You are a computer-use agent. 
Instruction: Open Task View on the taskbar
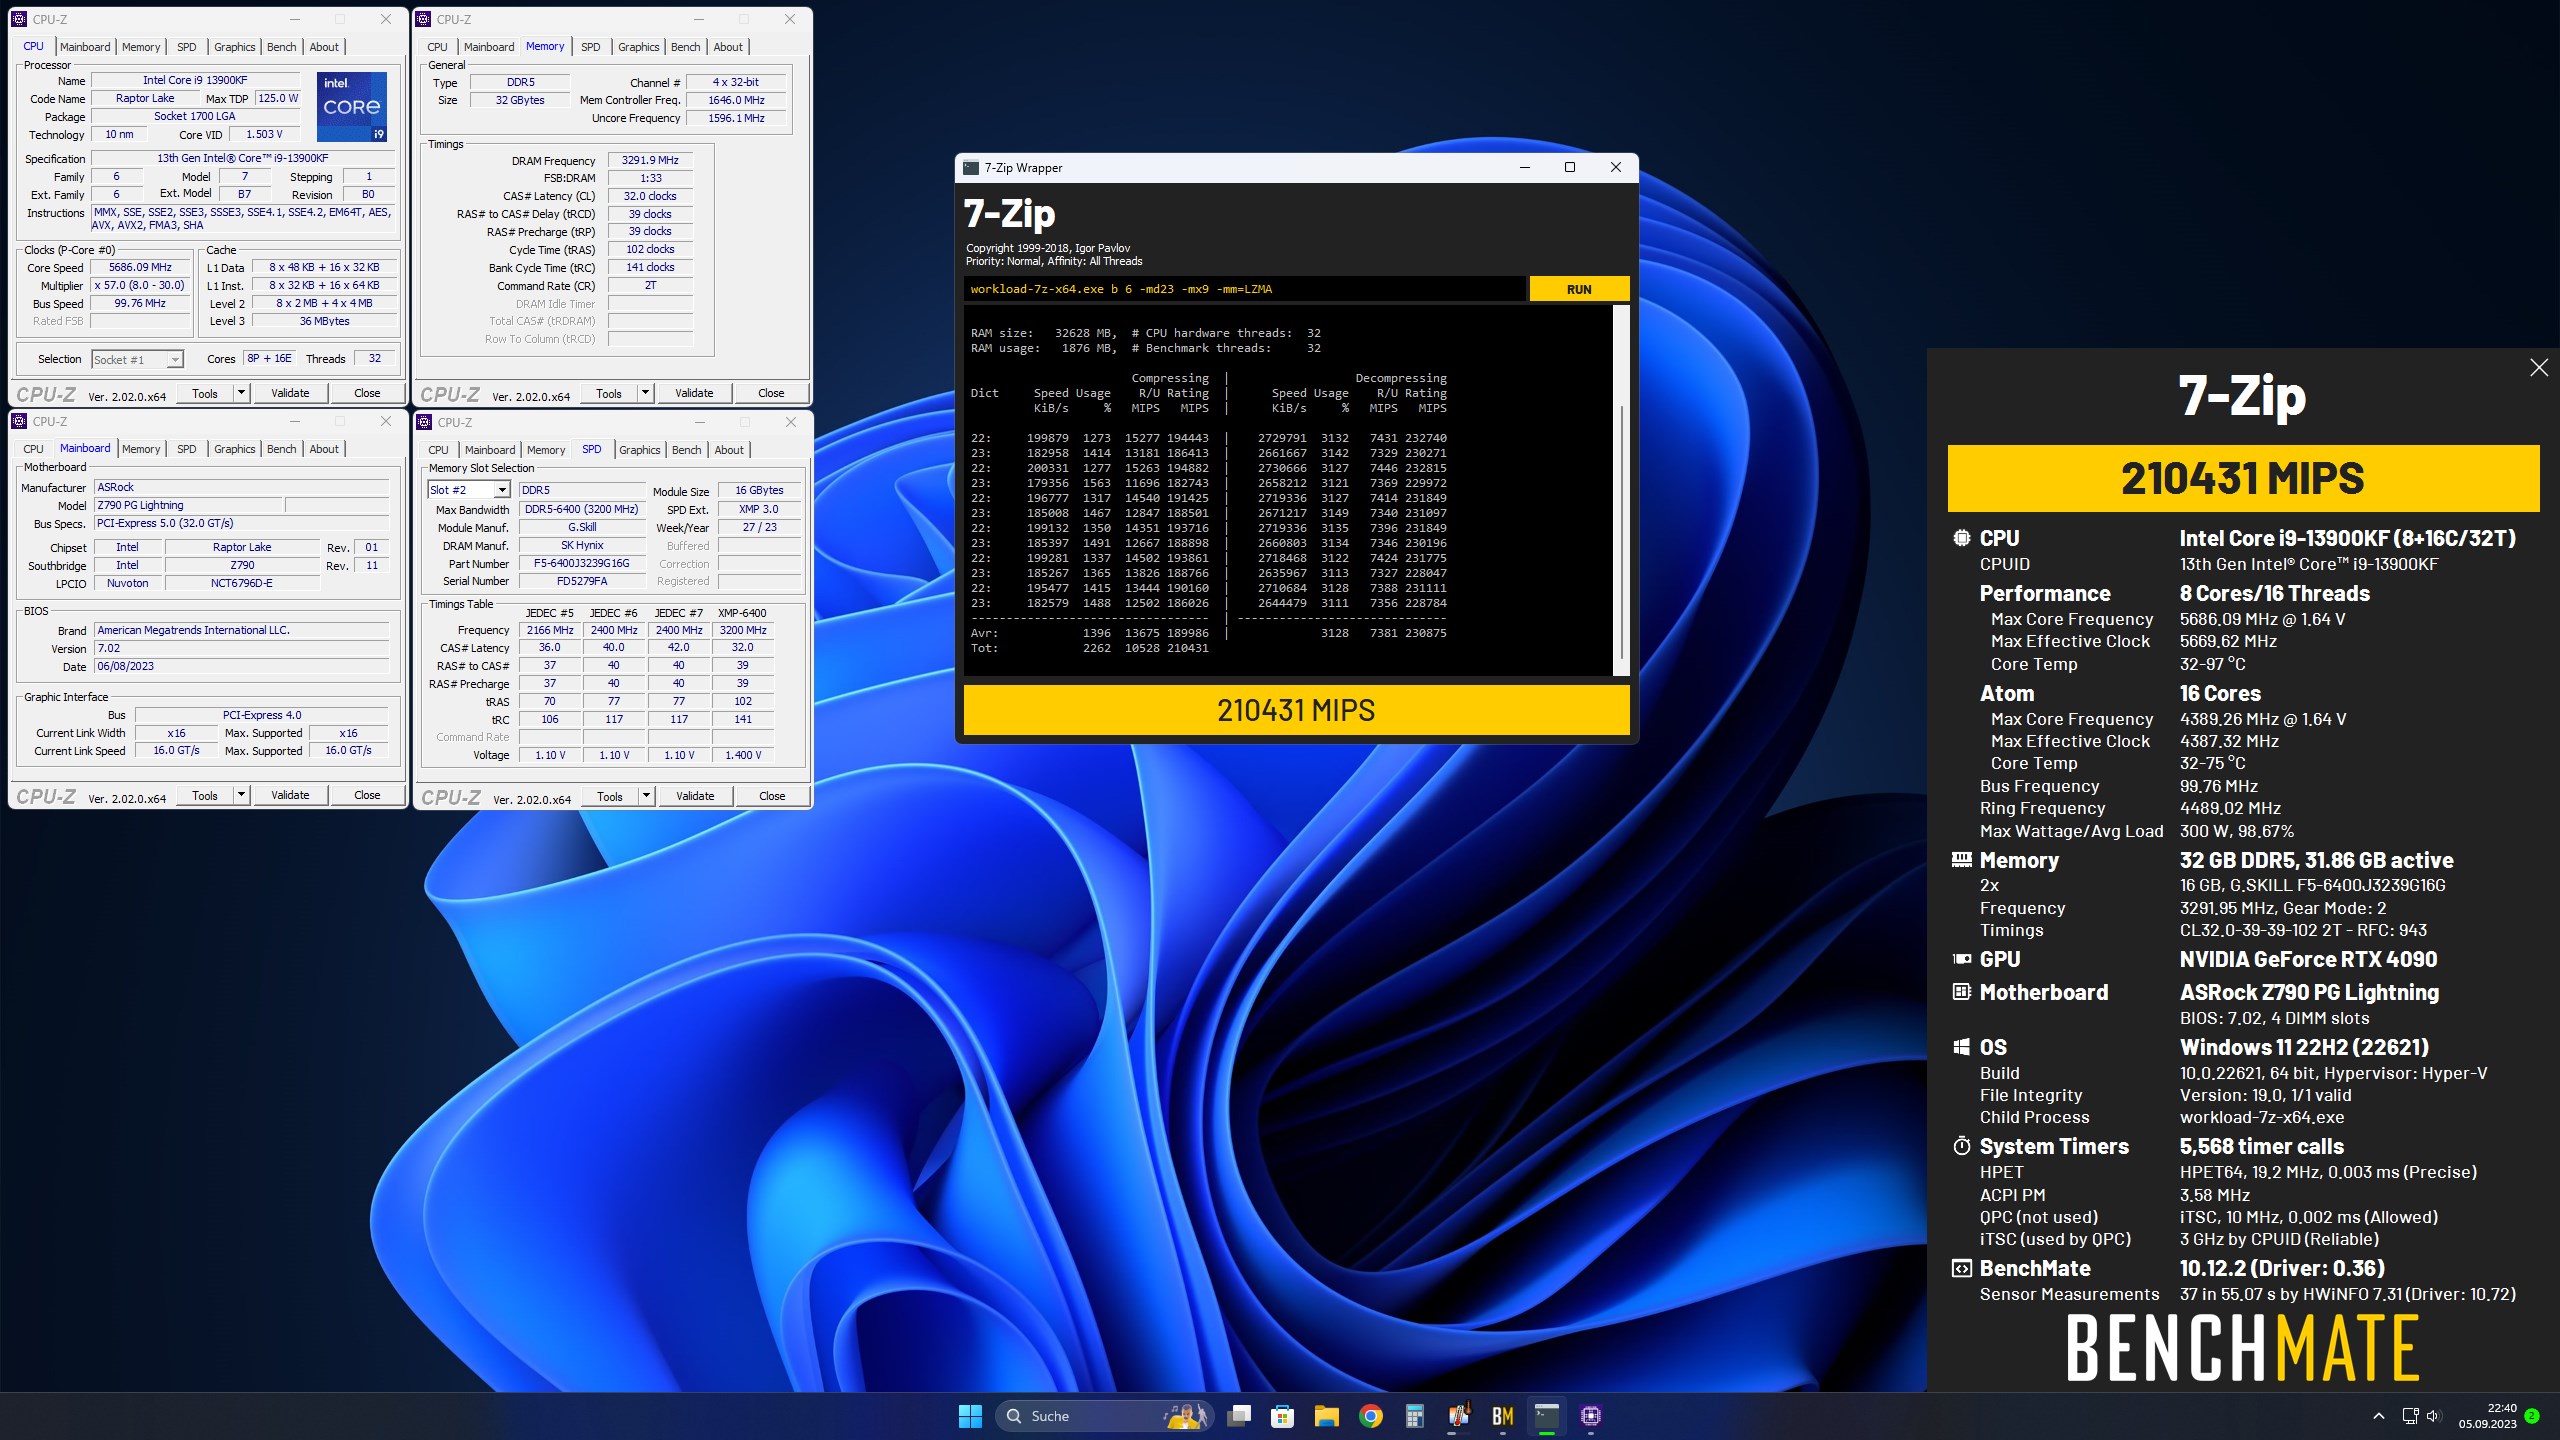1240,1416
